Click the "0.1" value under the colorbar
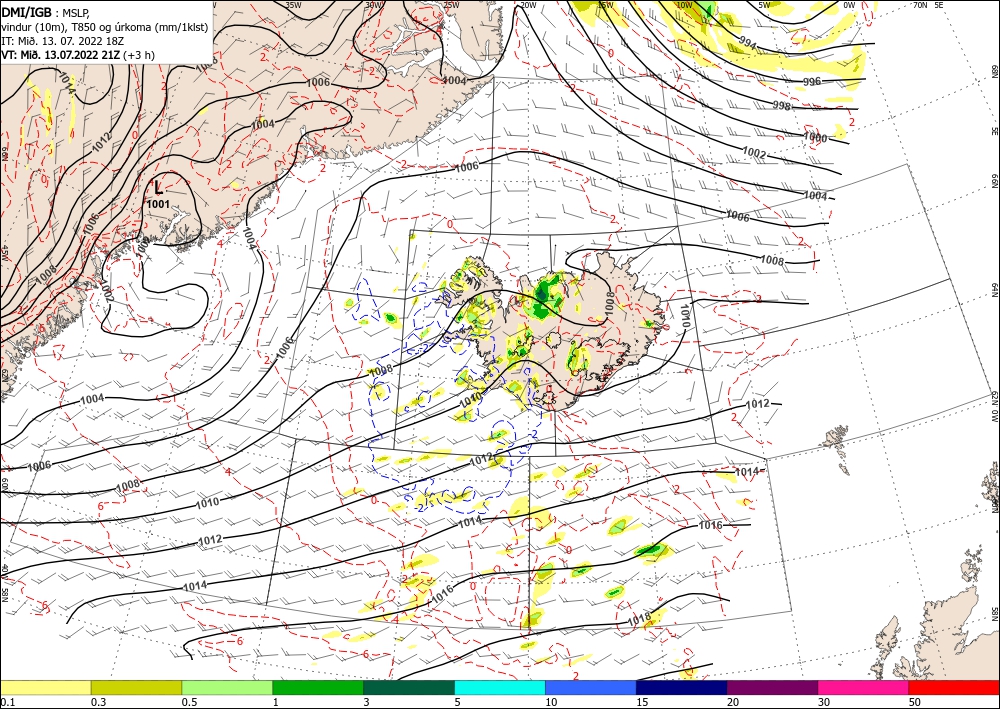This screenshot has height=709, width=1000. point(7,702)
